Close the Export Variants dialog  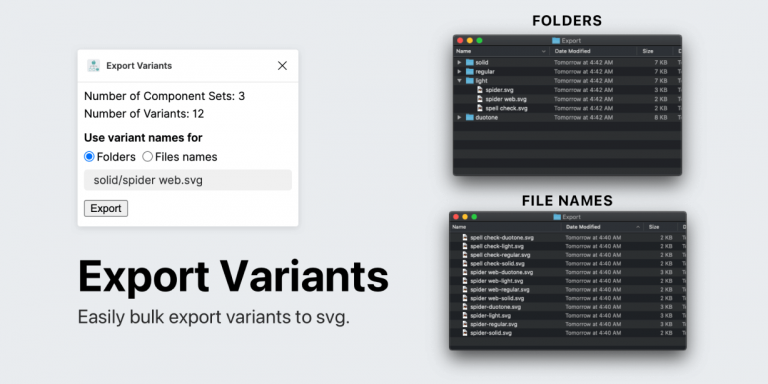click(x=282, y=66)
